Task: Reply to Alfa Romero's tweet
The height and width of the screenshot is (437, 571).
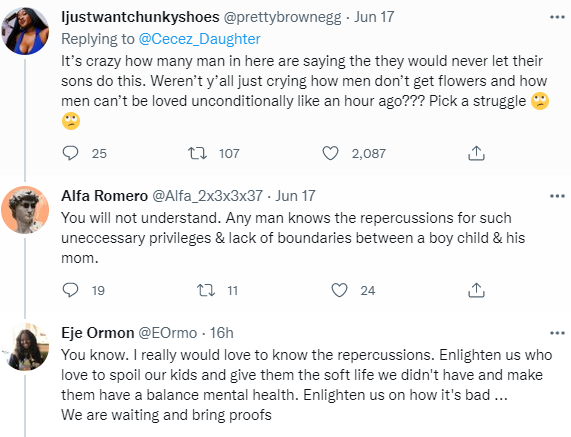Action: click(70, 290)
